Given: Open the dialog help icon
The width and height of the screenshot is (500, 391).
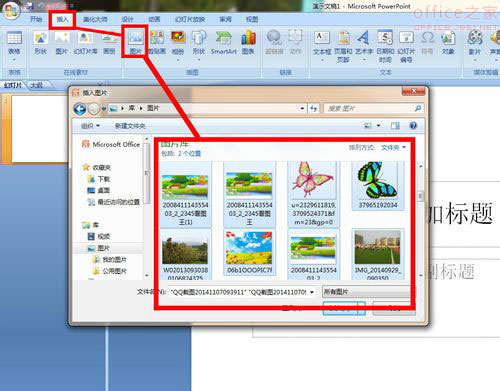Looking at the screenshot, I should coord(413,126).
